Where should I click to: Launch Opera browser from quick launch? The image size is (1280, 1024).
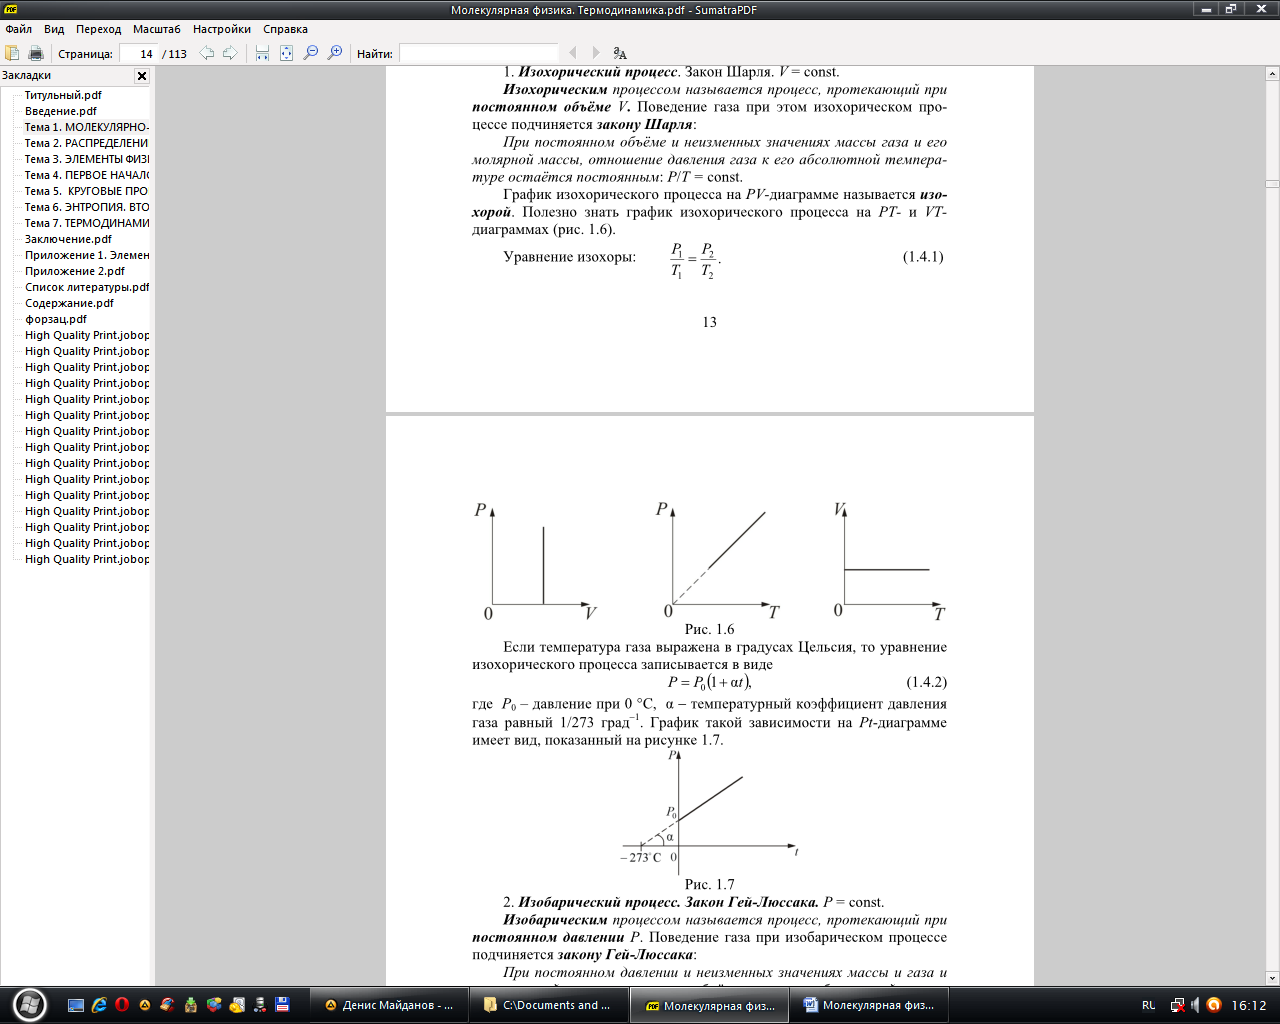pos(122,1005)
